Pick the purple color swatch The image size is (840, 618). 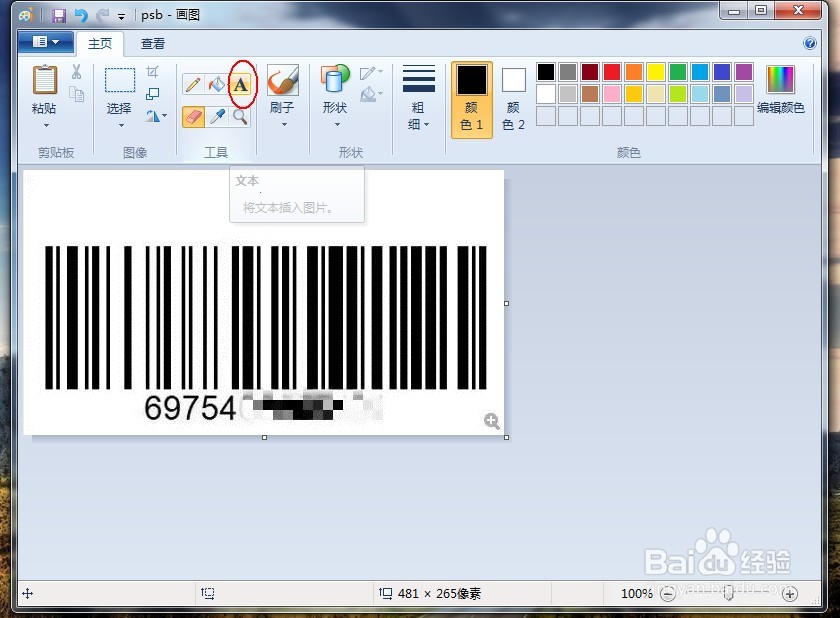coord(744,72)
